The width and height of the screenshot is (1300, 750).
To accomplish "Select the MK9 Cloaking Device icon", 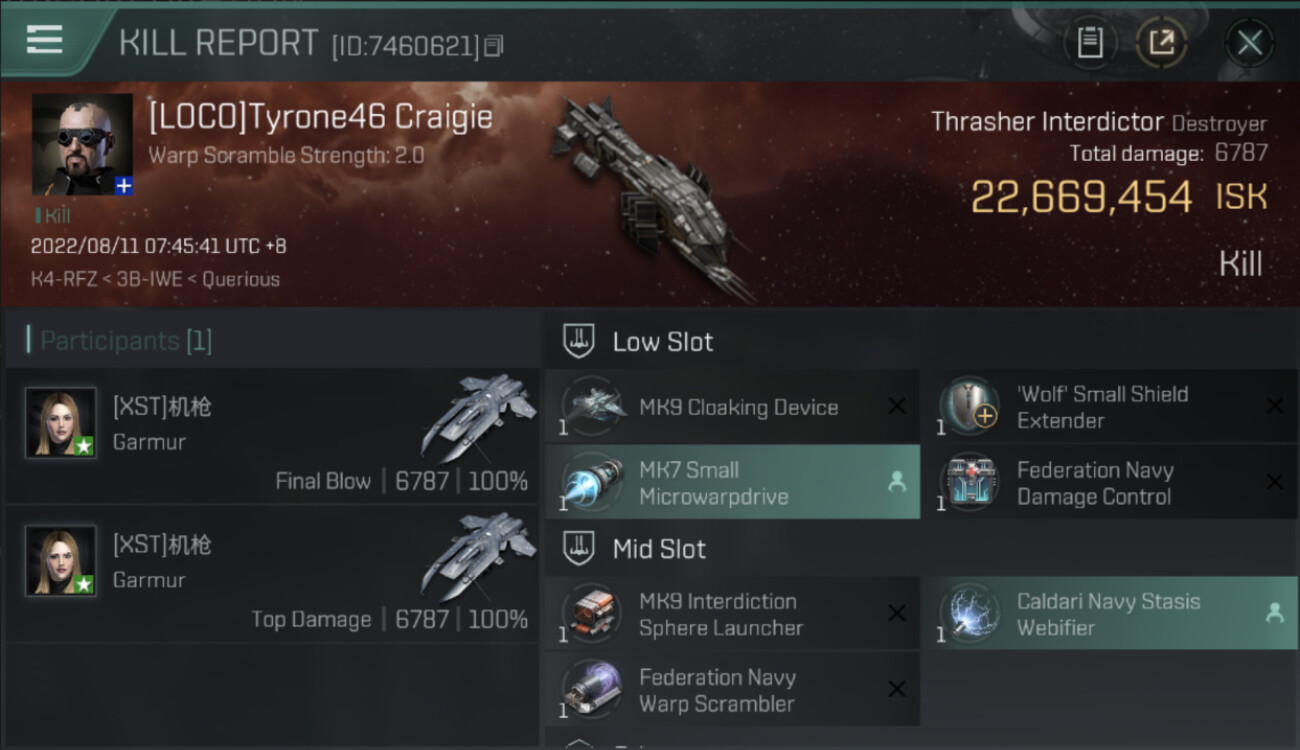I will [593, 406].
